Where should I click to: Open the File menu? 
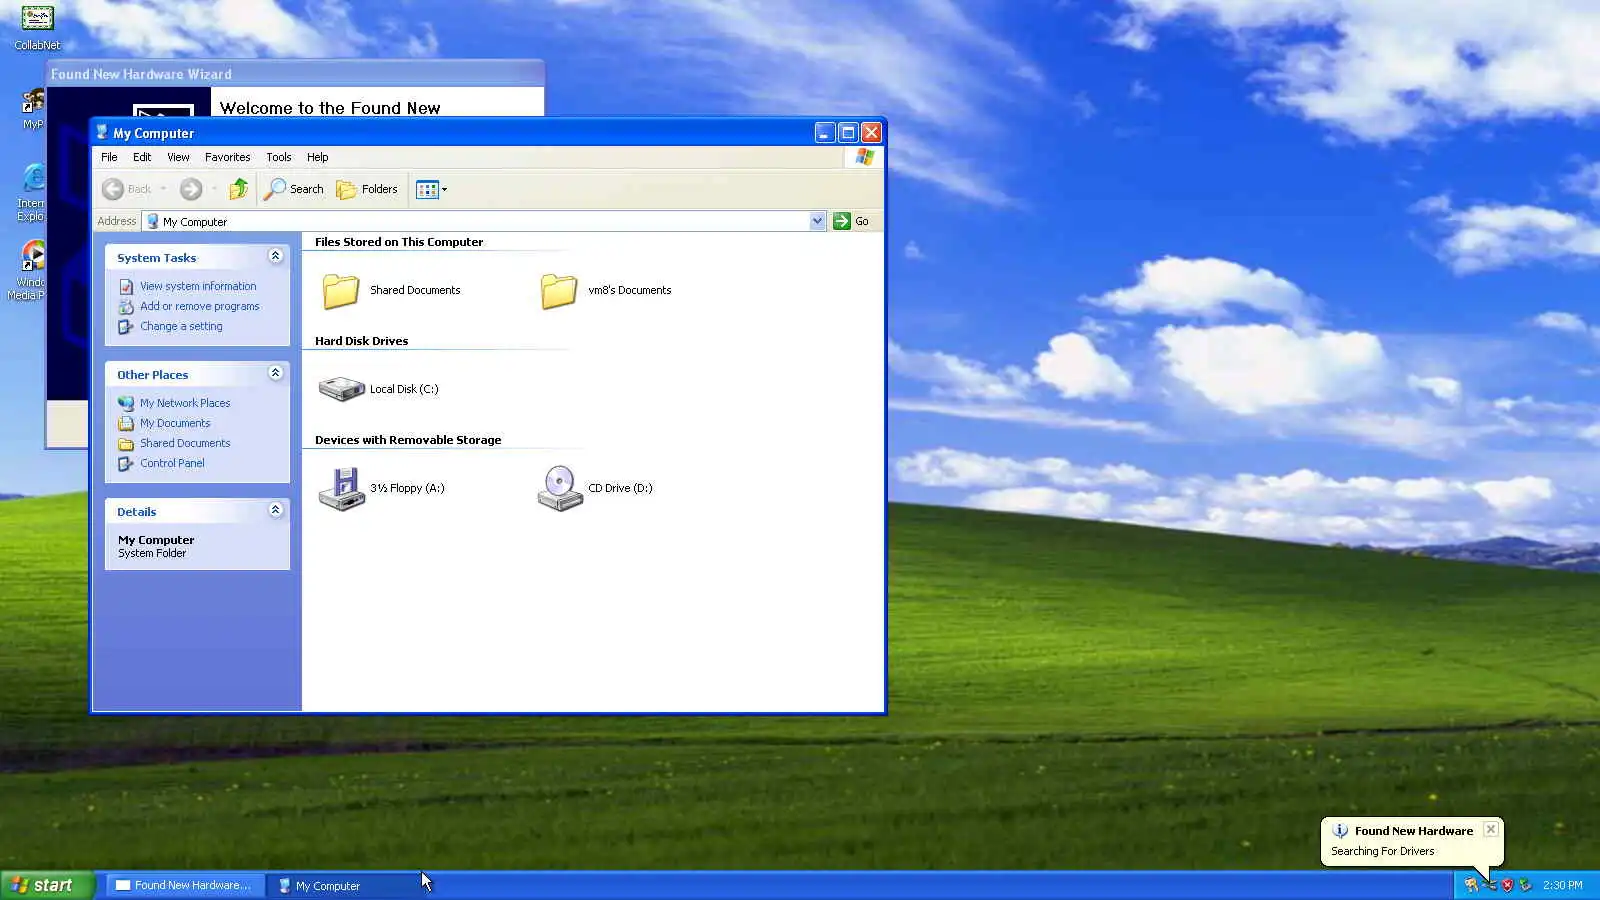click(x=109, y=157)
